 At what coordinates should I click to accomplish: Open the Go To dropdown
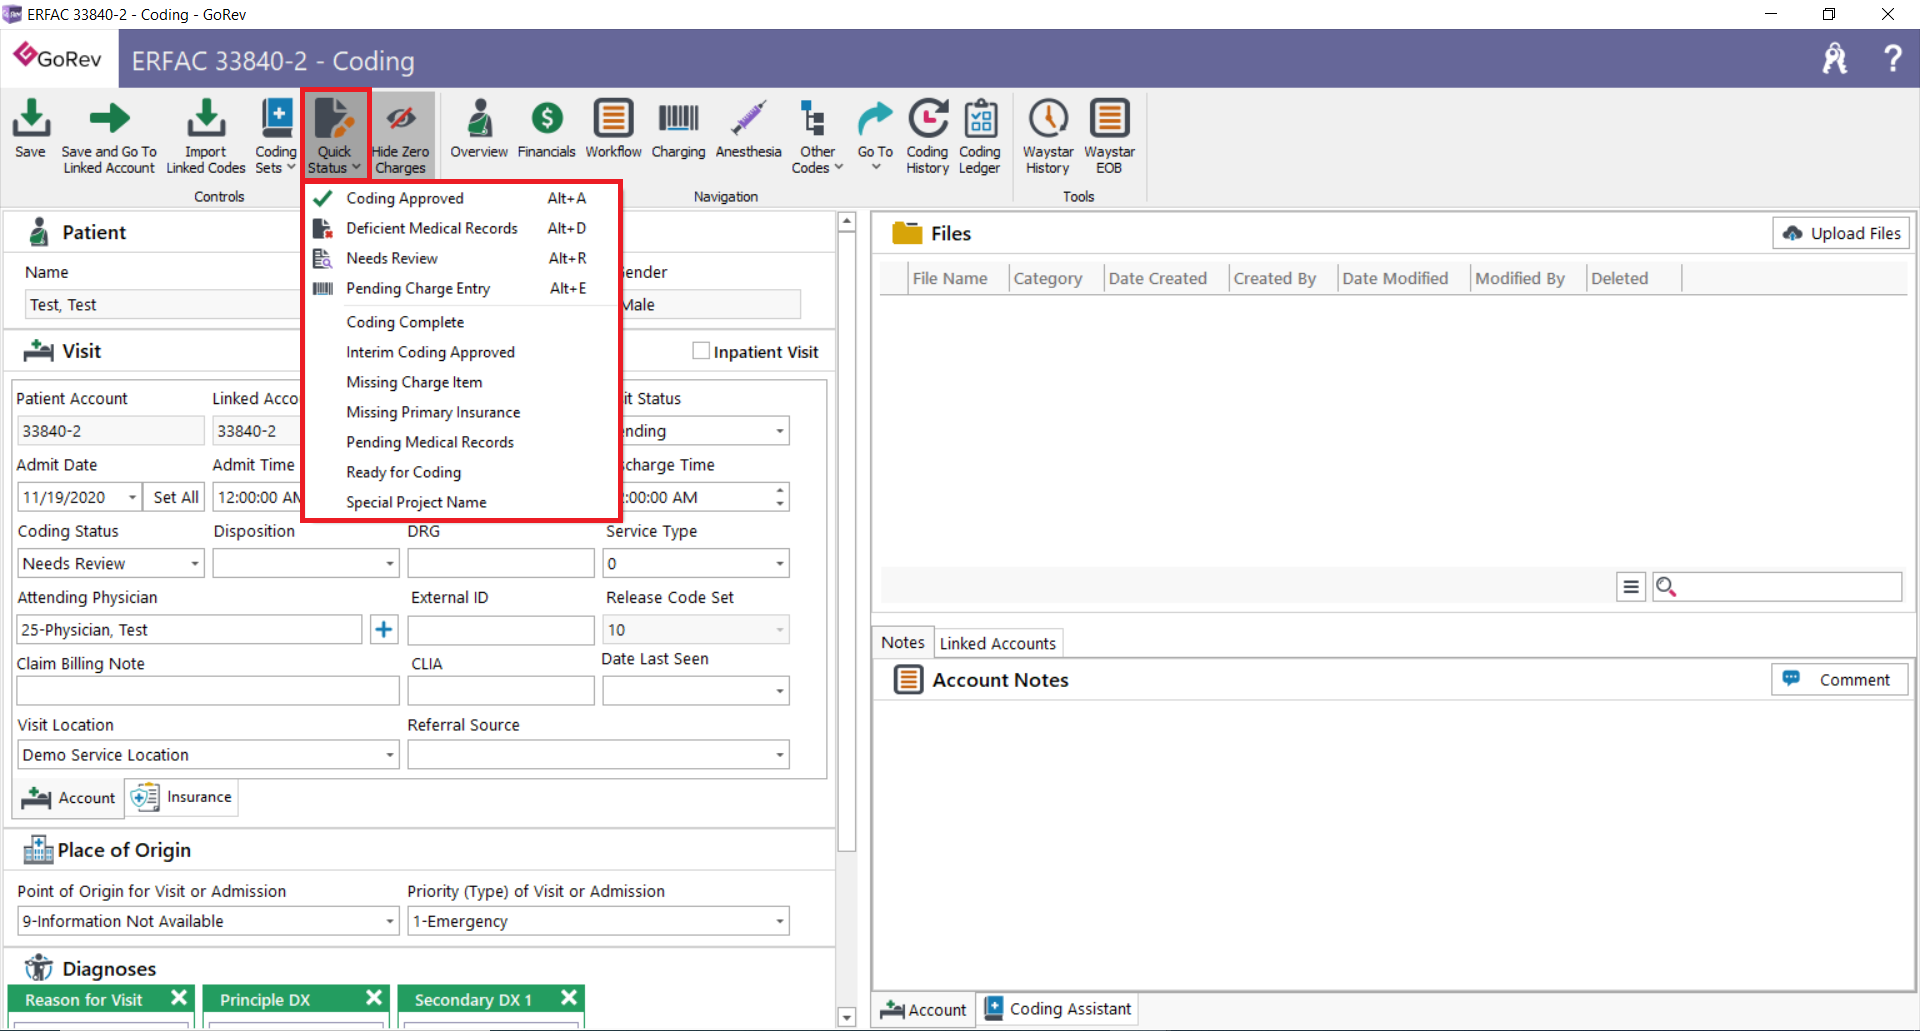[x=875, y=135]
